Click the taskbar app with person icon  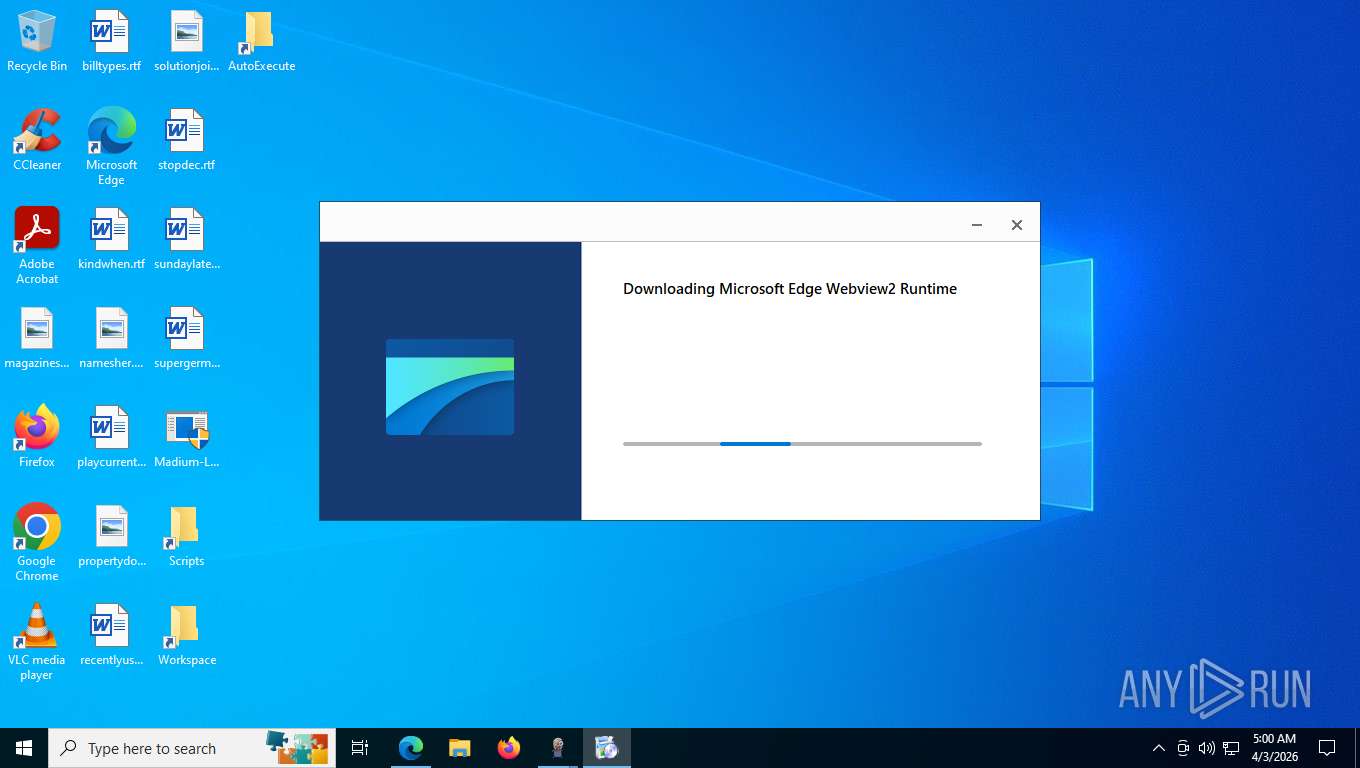click(x=557, y=748)
